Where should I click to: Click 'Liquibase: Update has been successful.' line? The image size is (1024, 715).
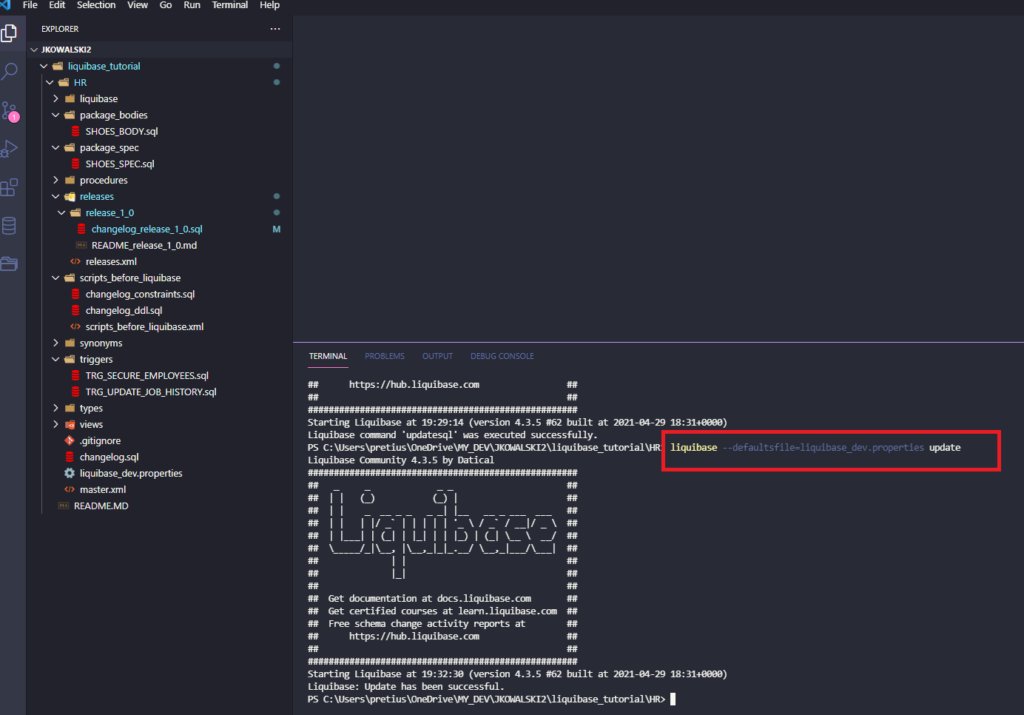(x=406, y=686)
